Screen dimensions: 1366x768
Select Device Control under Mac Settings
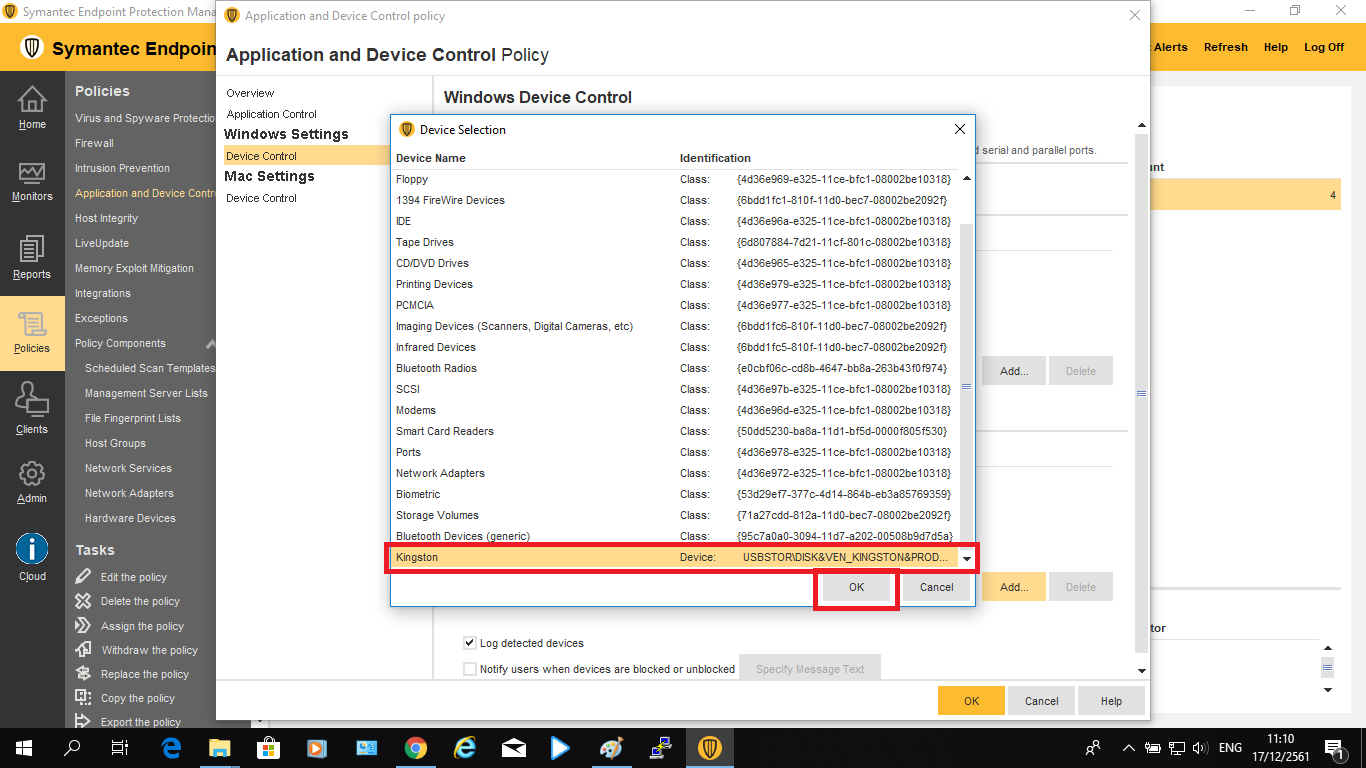coord(261,198)
